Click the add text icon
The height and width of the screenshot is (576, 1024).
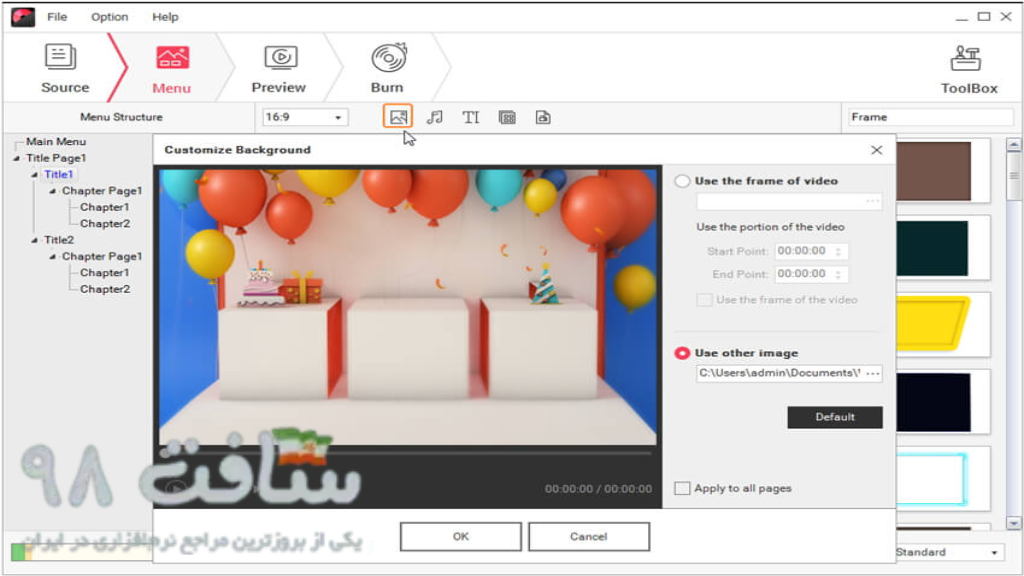pos(471,117)
